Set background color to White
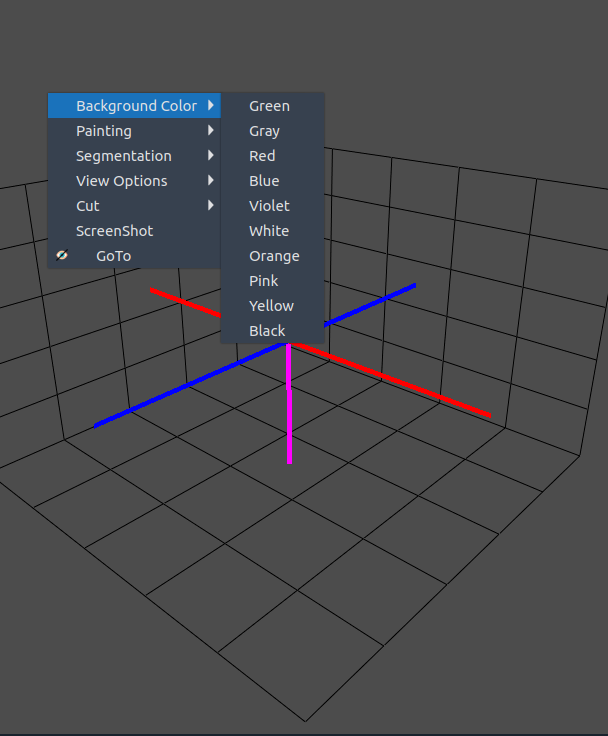 [x=272, y=231]
